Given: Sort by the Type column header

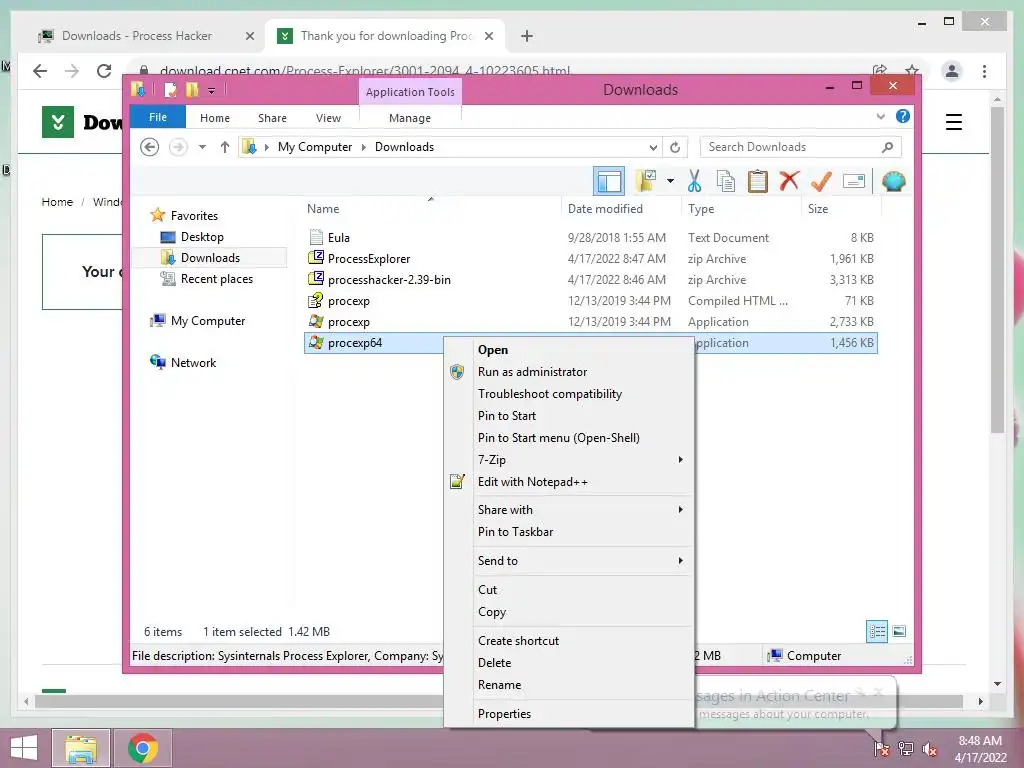Looking at the screenshot, I should 701,209.
